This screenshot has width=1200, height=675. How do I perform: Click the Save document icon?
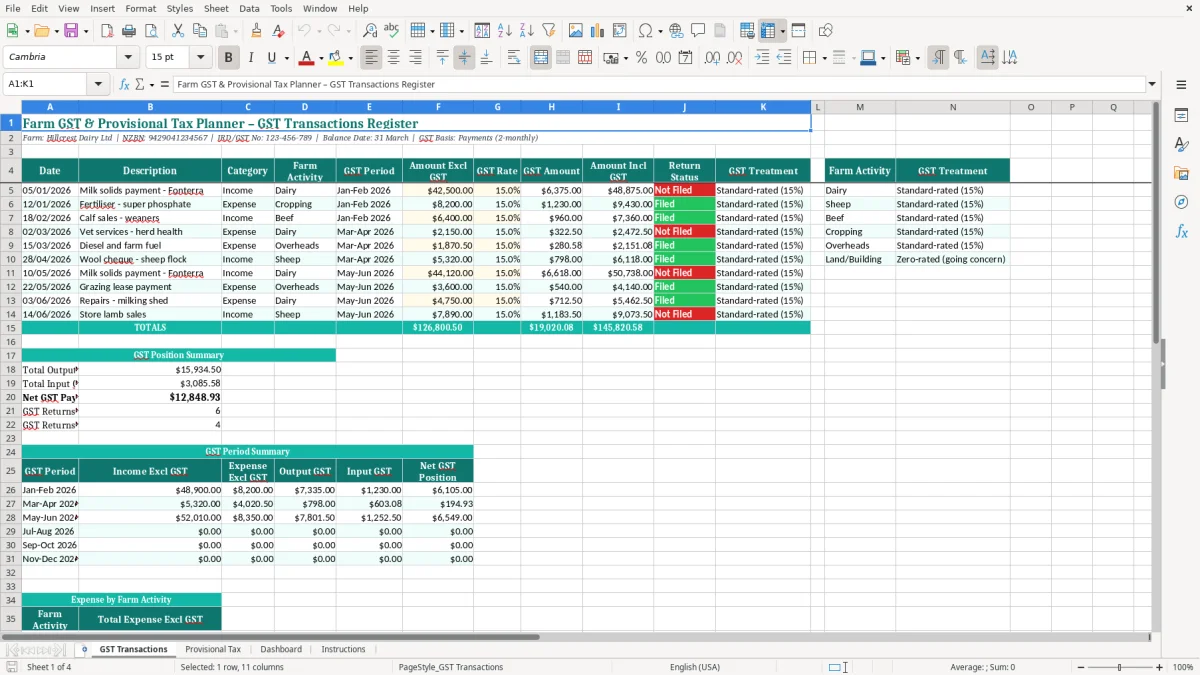71,31
